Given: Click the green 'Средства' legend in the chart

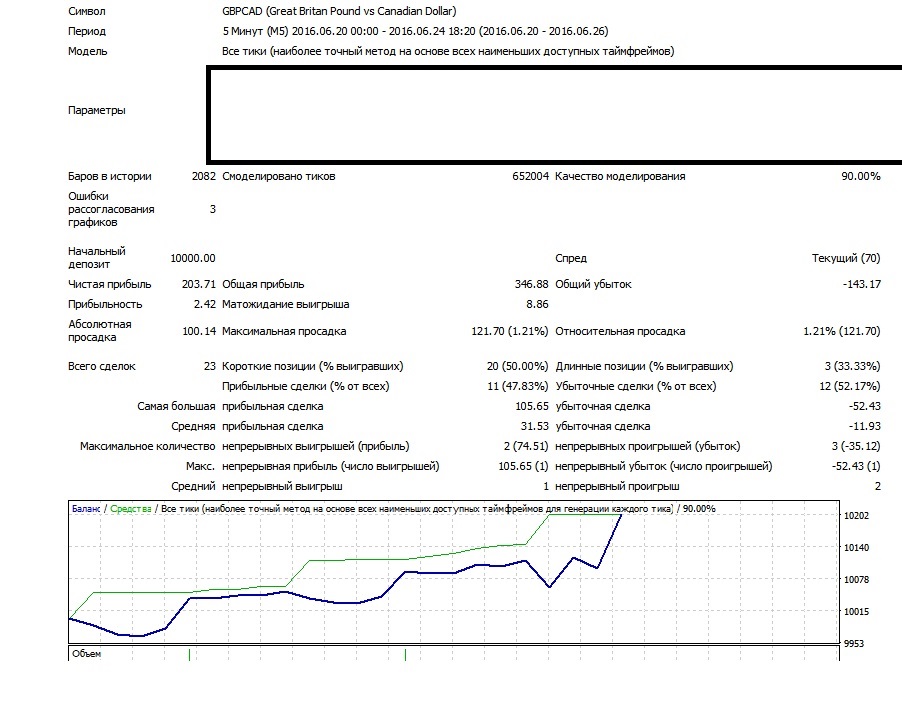Looking at the screenshot, I should click(x=131, y=508).
